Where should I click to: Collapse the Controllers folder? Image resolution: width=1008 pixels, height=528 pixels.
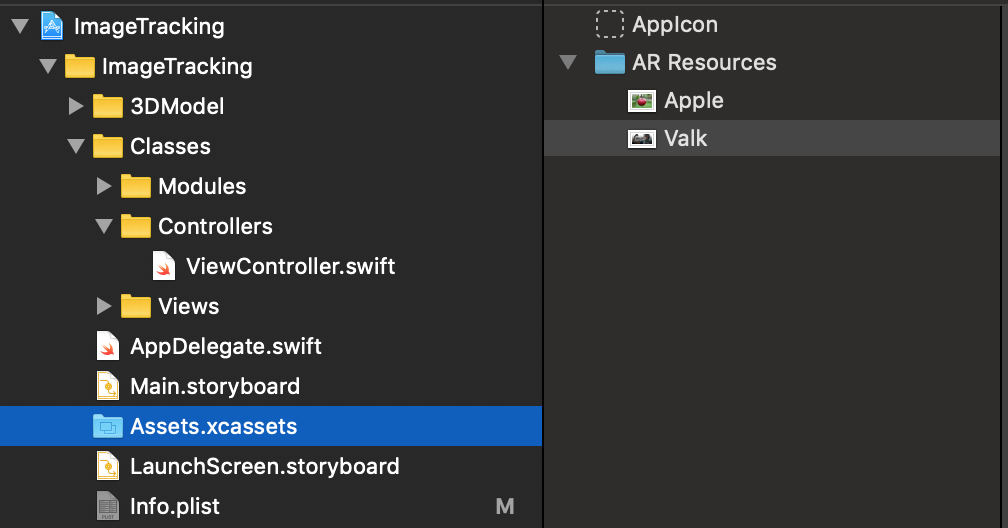(104, 226)
